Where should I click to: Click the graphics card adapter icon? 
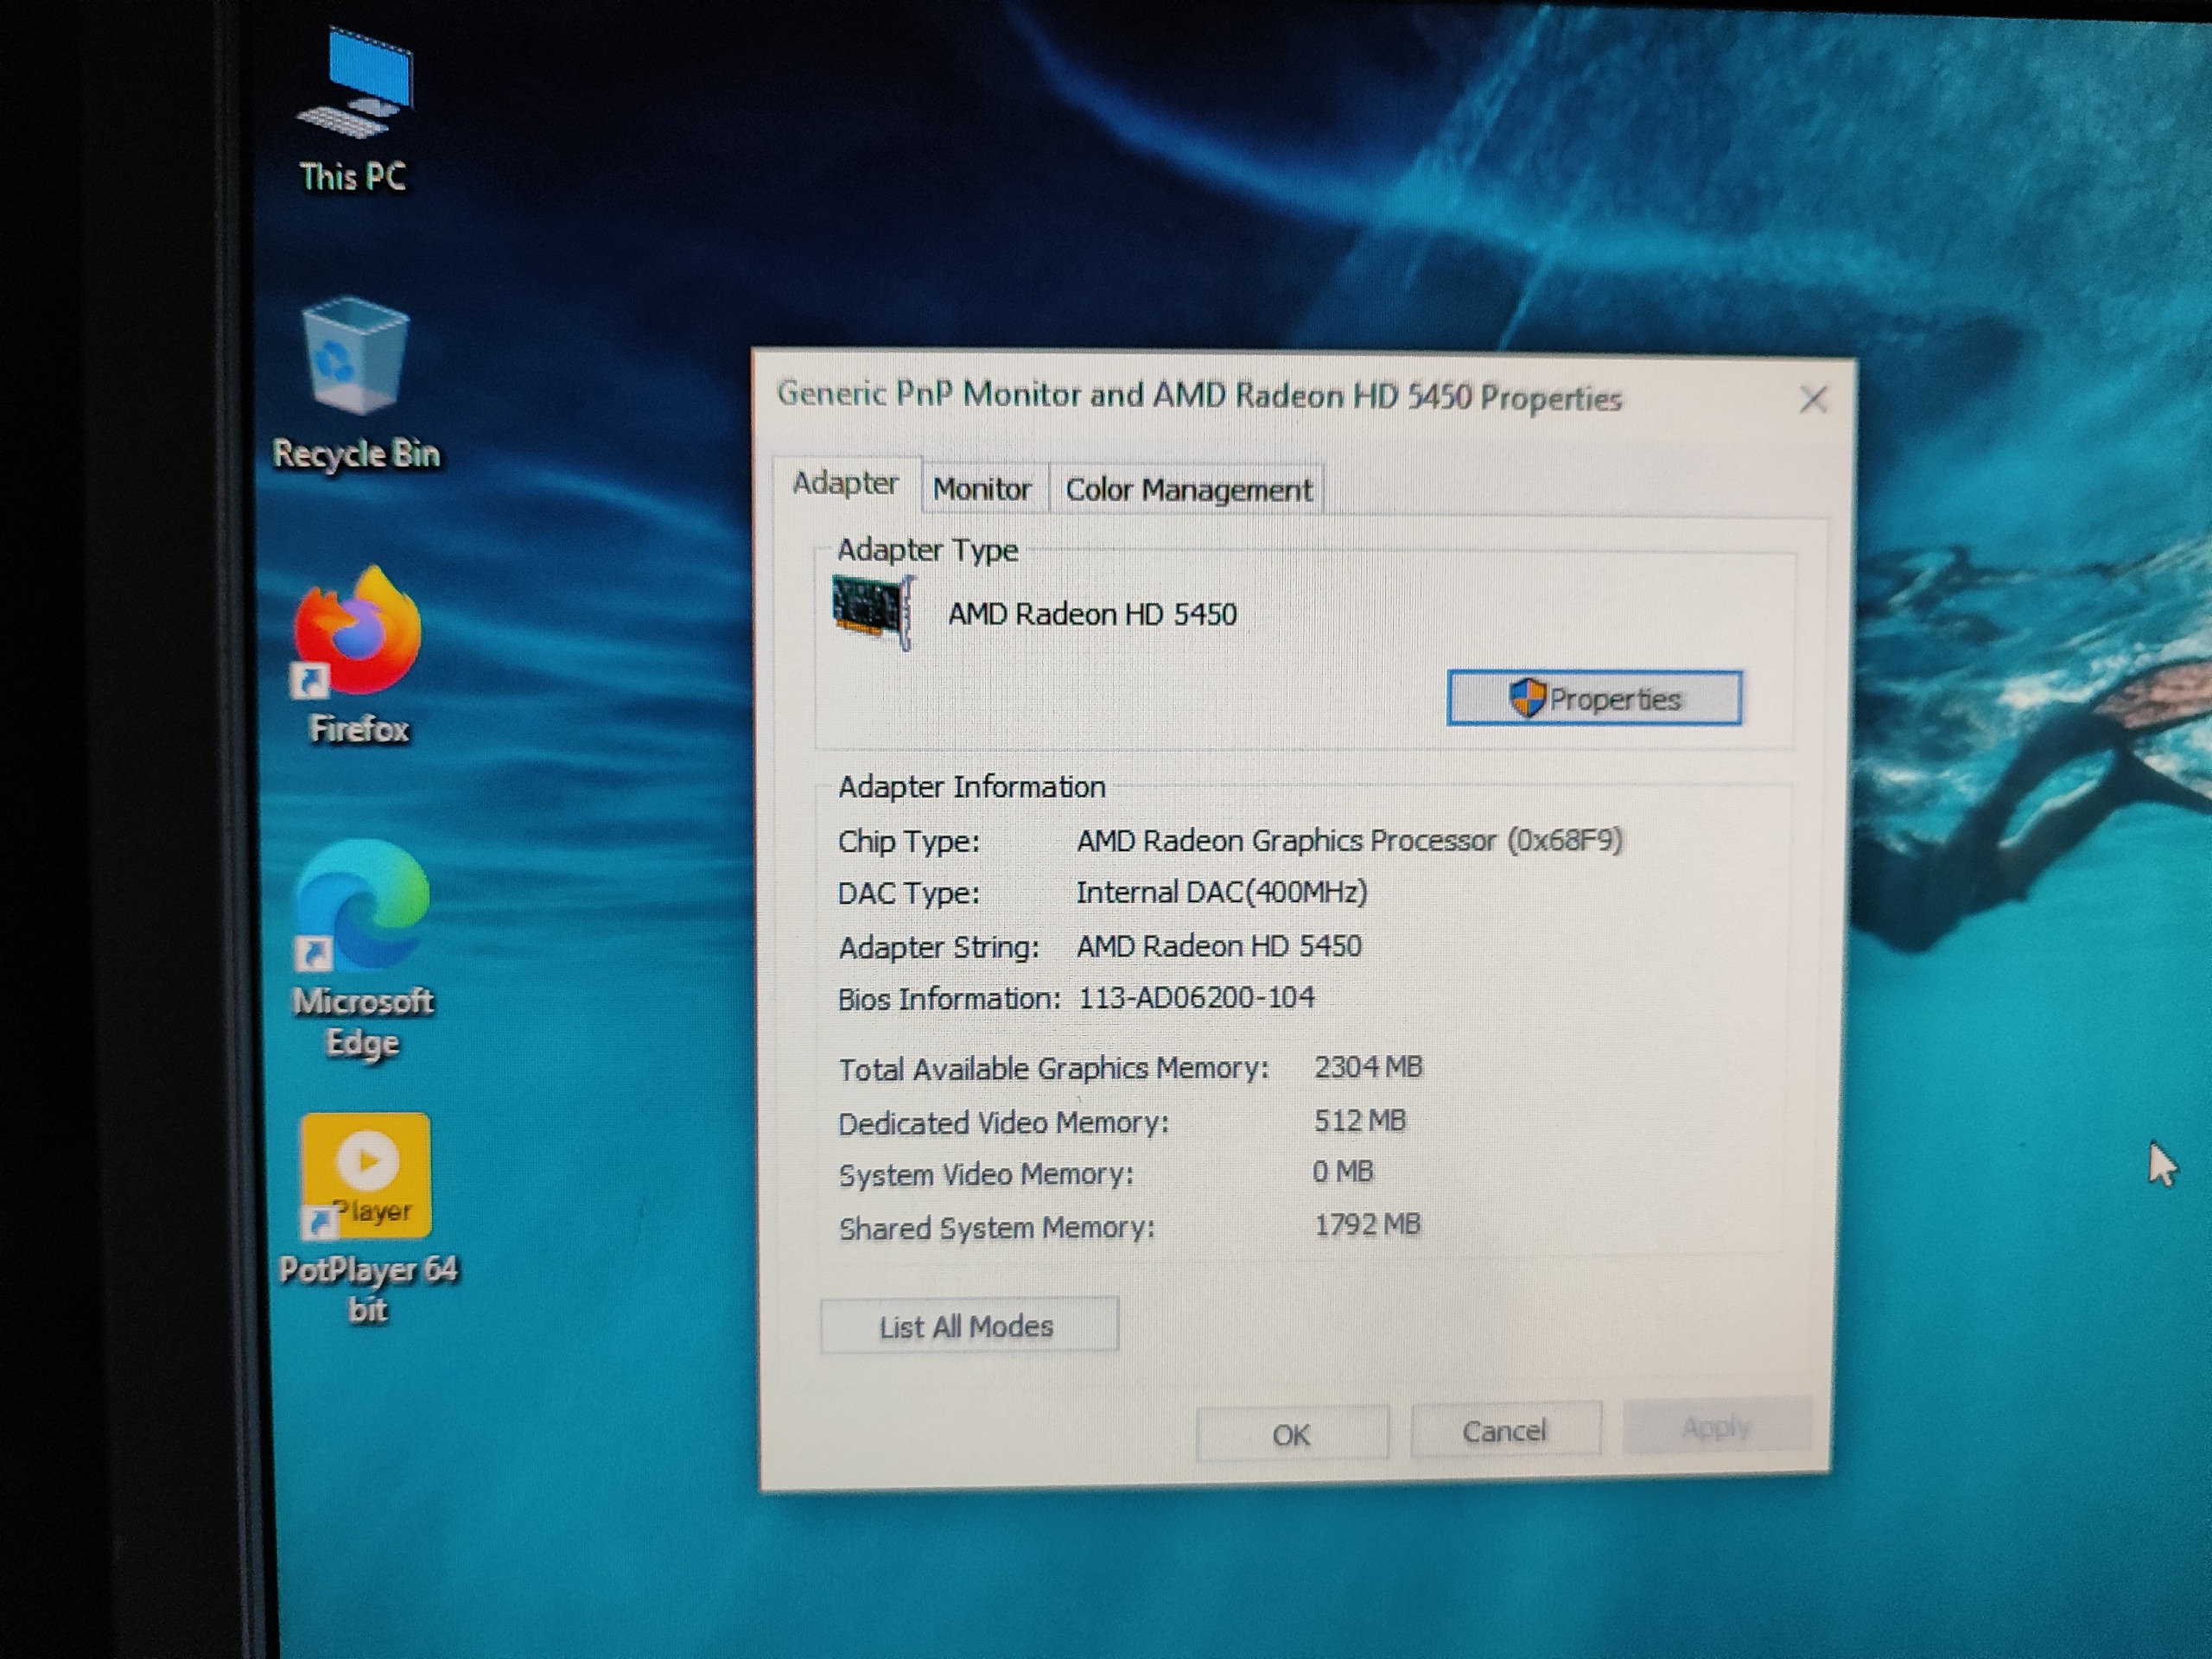pyautogui.click(x=873, y=612)
